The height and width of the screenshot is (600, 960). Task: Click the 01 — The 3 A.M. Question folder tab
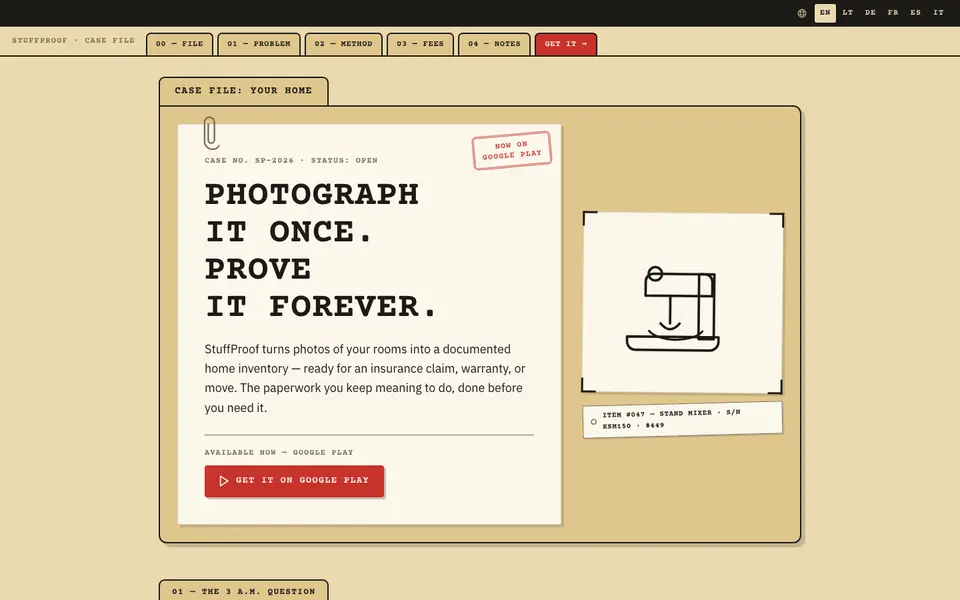click(x=244, y=590)
